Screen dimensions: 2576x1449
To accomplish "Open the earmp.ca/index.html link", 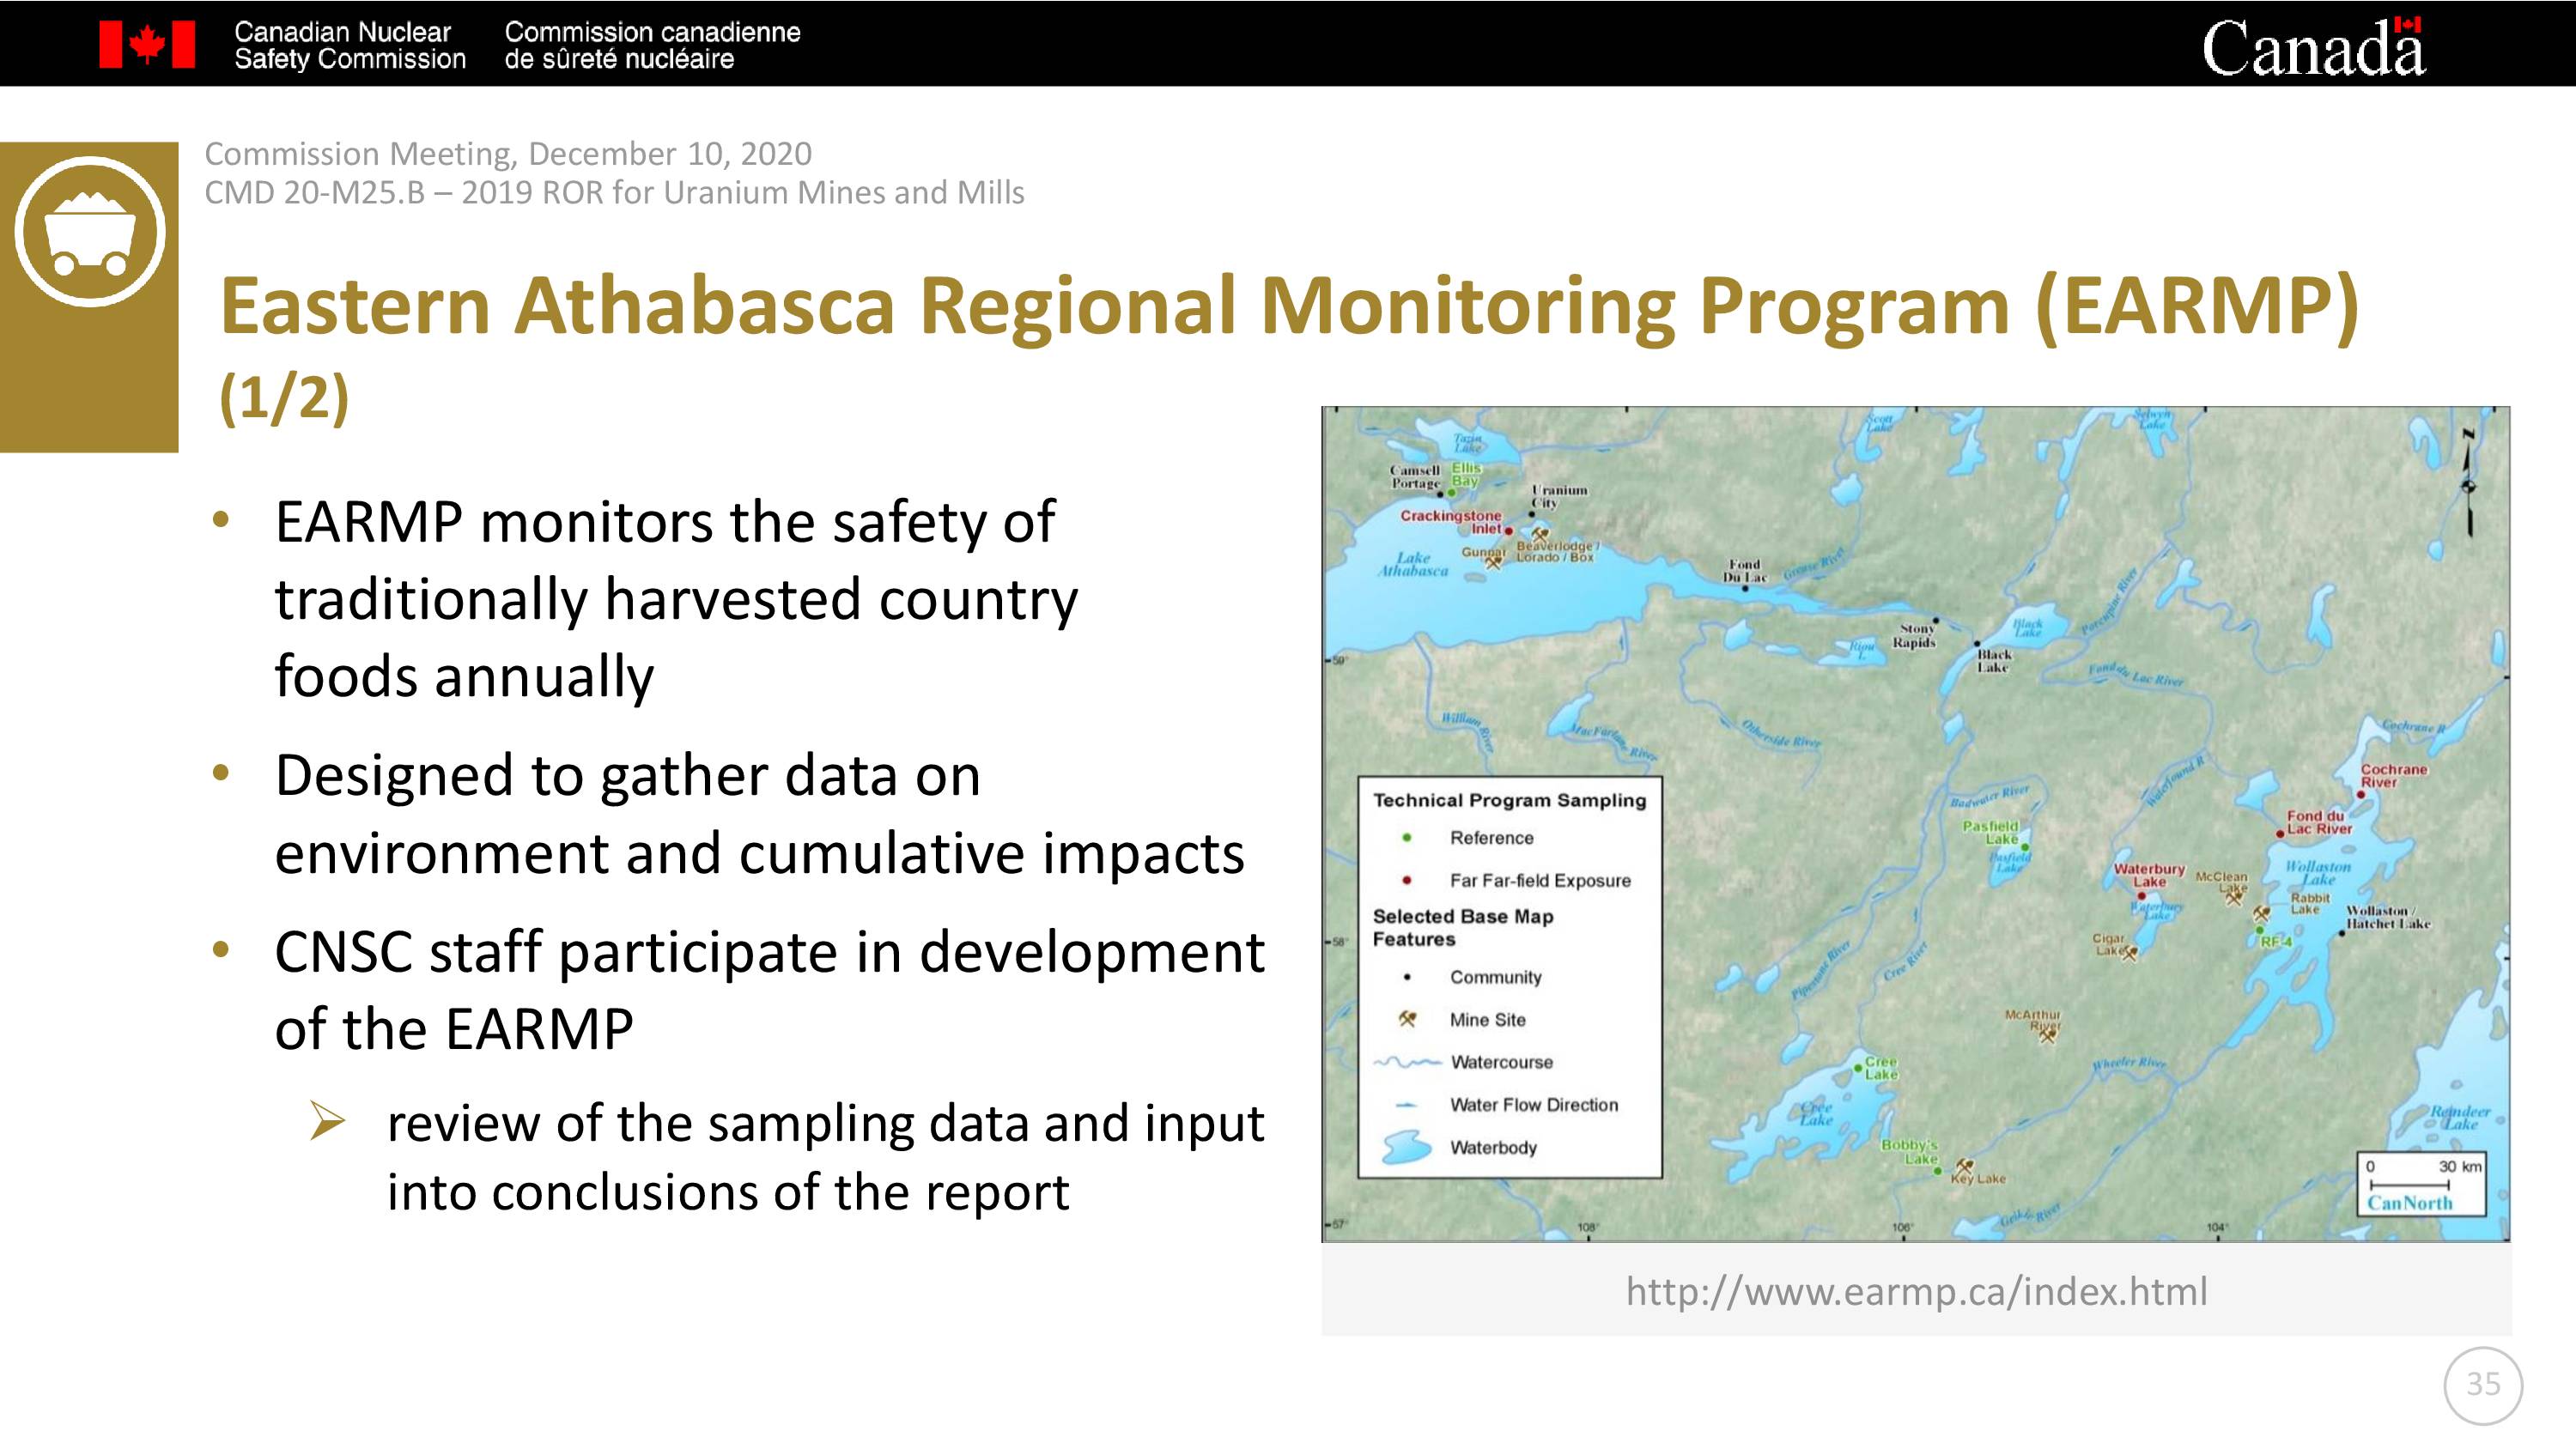I will tap(1916, 1291).
